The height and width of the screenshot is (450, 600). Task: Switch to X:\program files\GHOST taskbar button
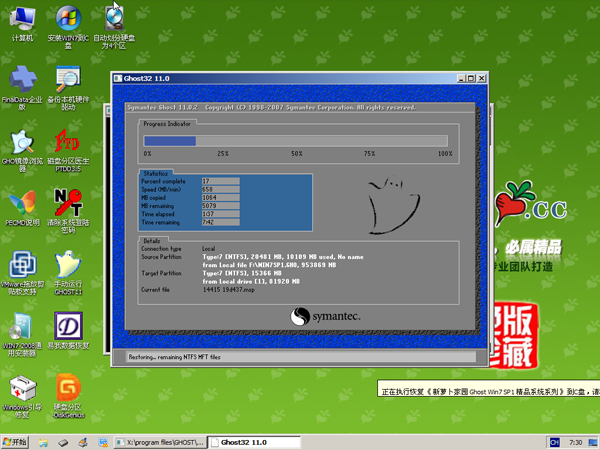click(160, 442)
